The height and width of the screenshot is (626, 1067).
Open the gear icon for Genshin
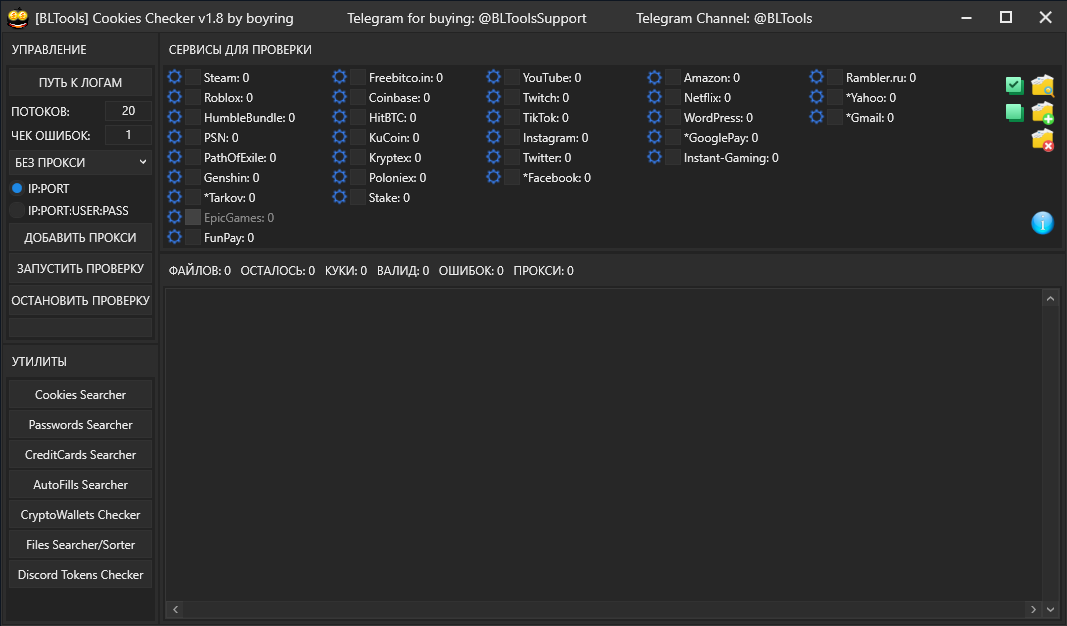point(175,177)
